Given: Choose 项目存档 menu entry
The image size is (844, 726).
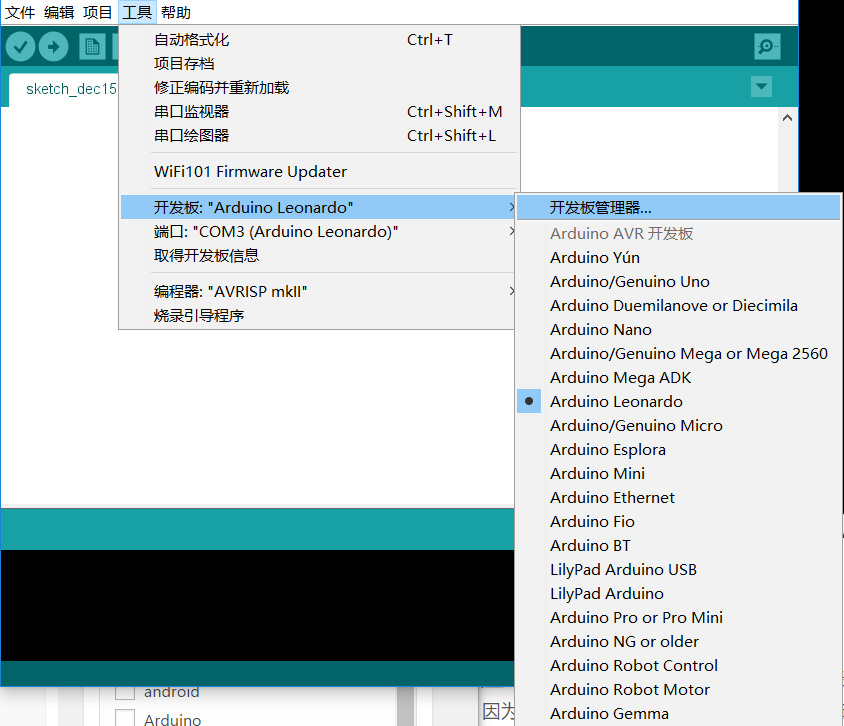Looking at the screenshot, I should 319,64.
